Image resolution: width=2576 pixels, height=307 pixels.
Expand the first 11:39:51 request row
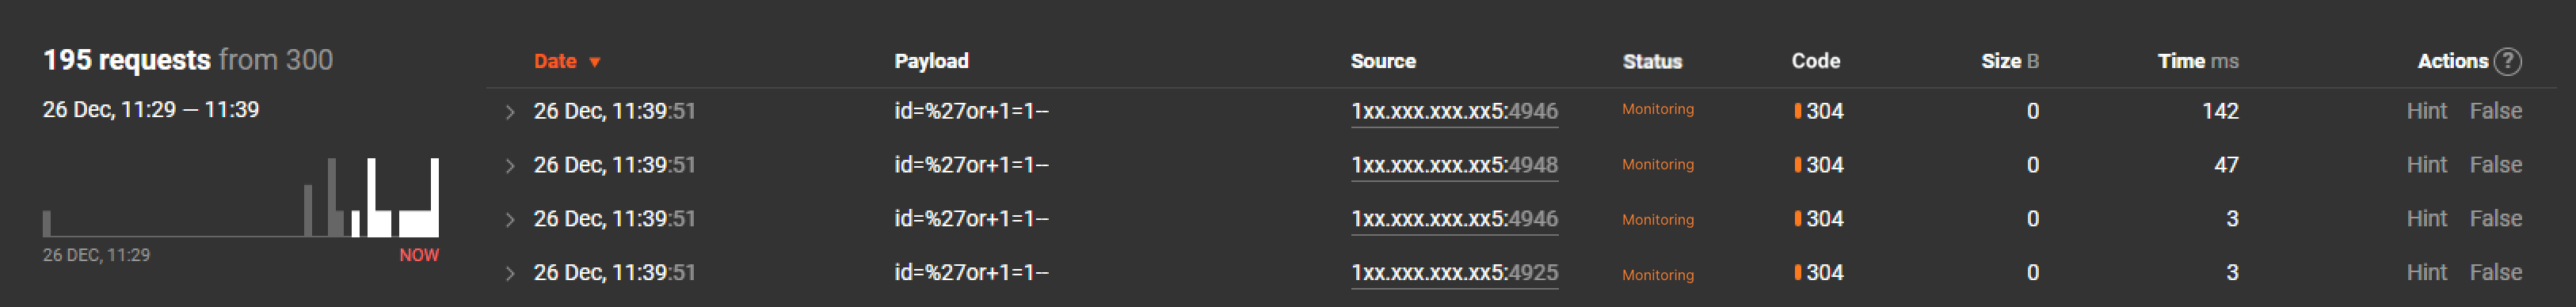tap(510, 112)
